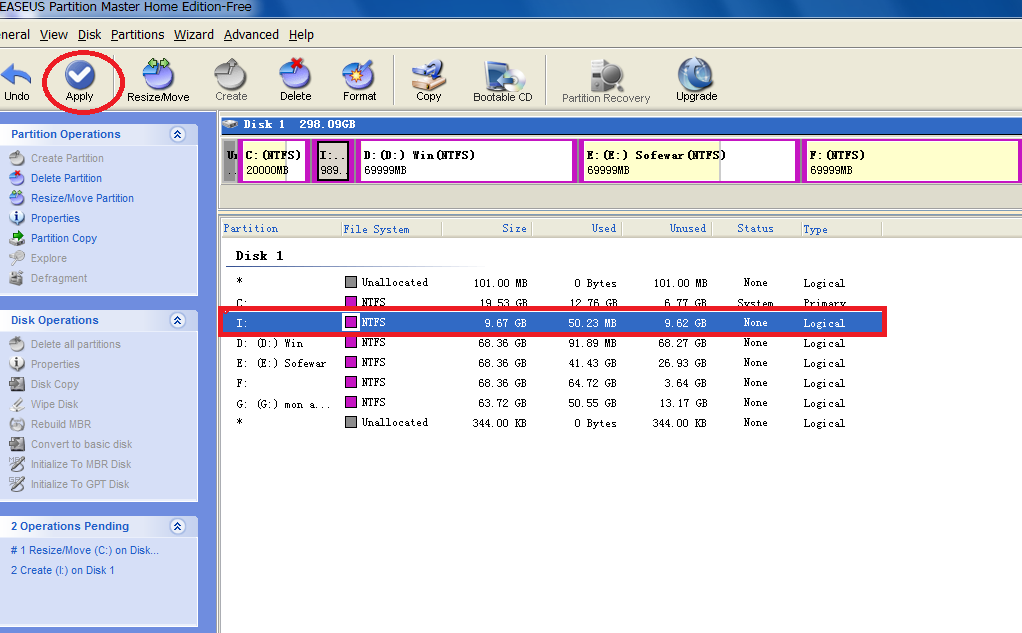
Task: Click magenta color swatch in I: row
Action: coord(351,322)
